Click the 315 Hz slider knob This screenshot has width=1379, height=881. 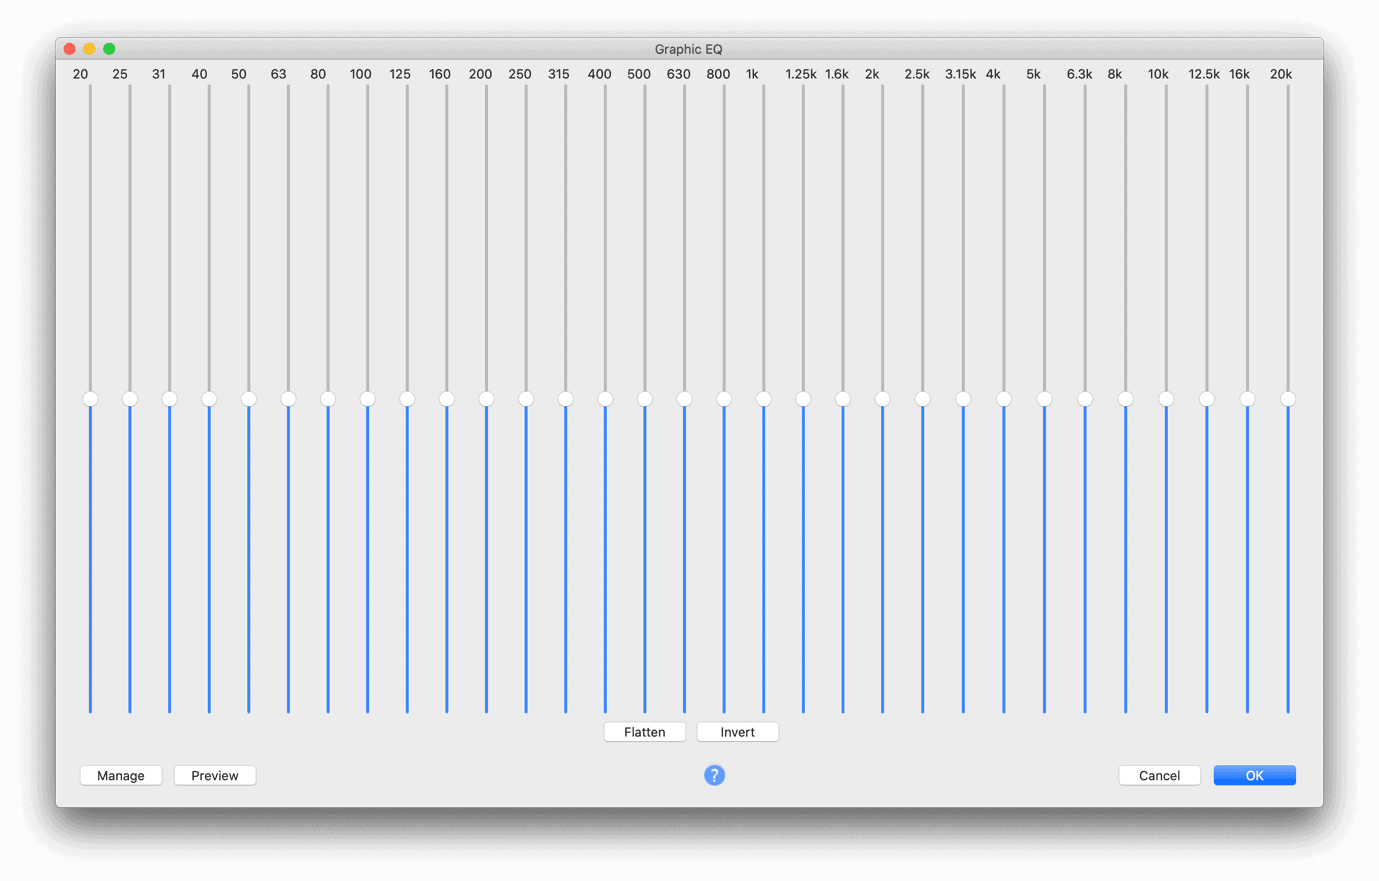(565, 398)
